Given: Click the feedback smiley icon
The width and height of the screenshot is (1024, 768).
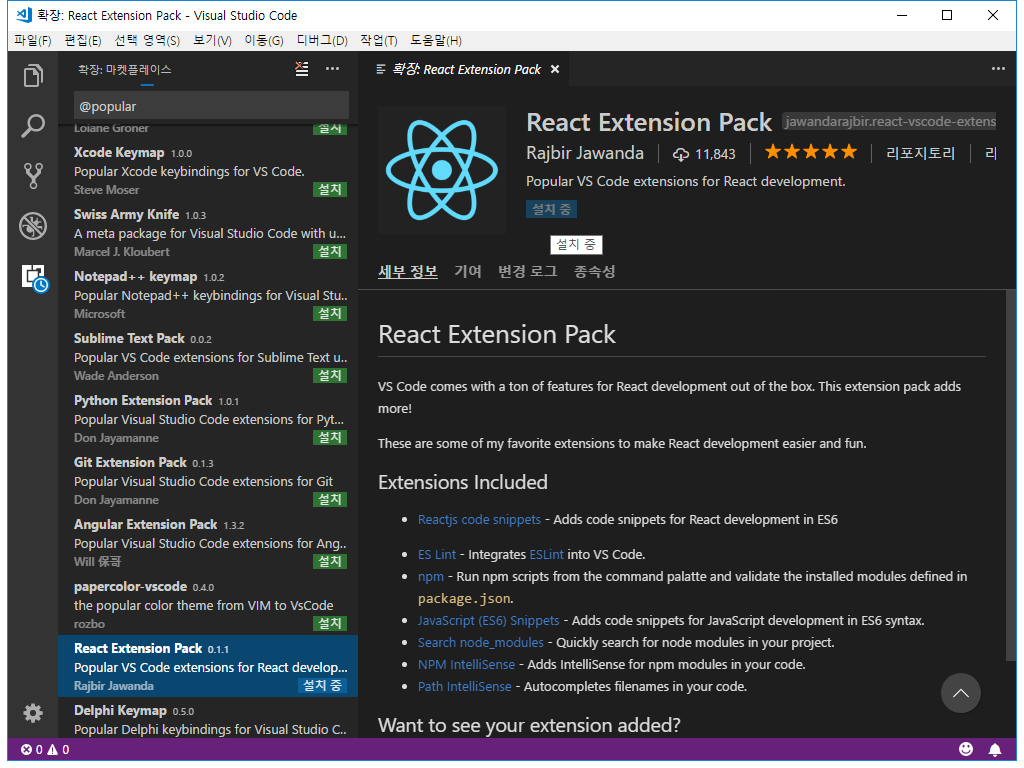Looking at the screenshot, I should [x=966, y=749].
